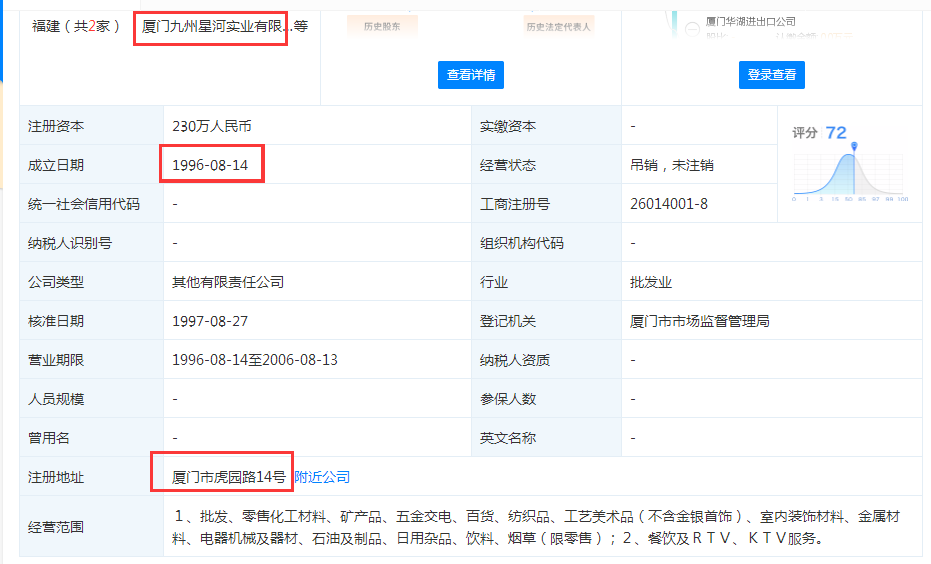Click the 实缴资本 label cell
The image size is (931, 564).
(x=546, y=126)
